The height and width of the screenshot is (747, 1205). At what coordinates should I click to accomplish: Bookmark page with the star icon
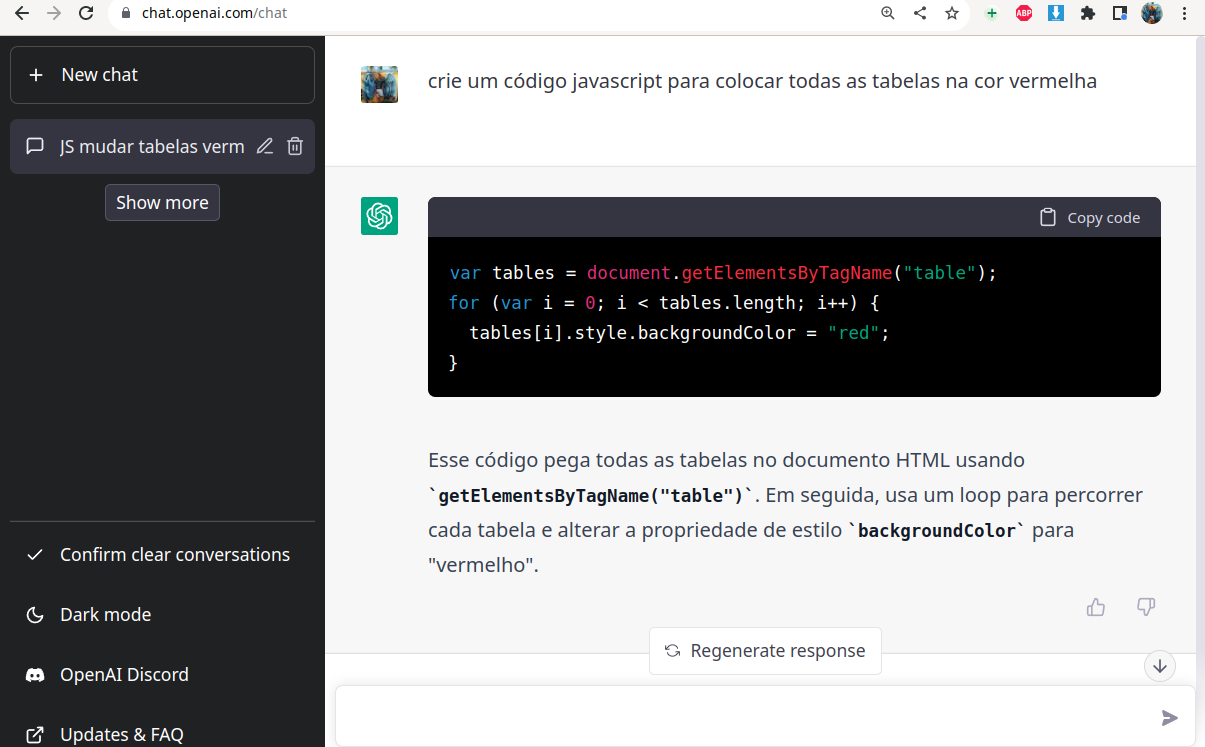point(952,14)
